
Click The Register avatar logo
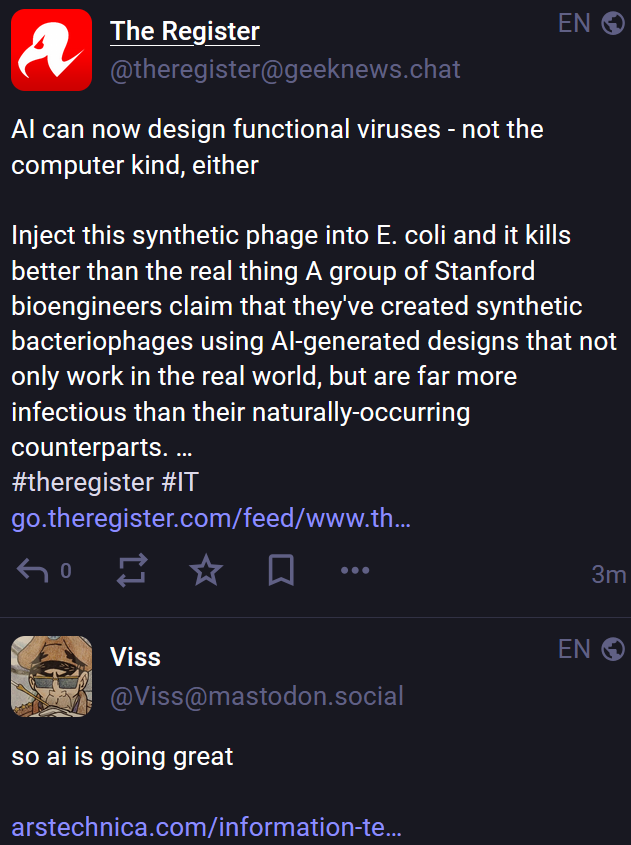(x=51, y=50)
